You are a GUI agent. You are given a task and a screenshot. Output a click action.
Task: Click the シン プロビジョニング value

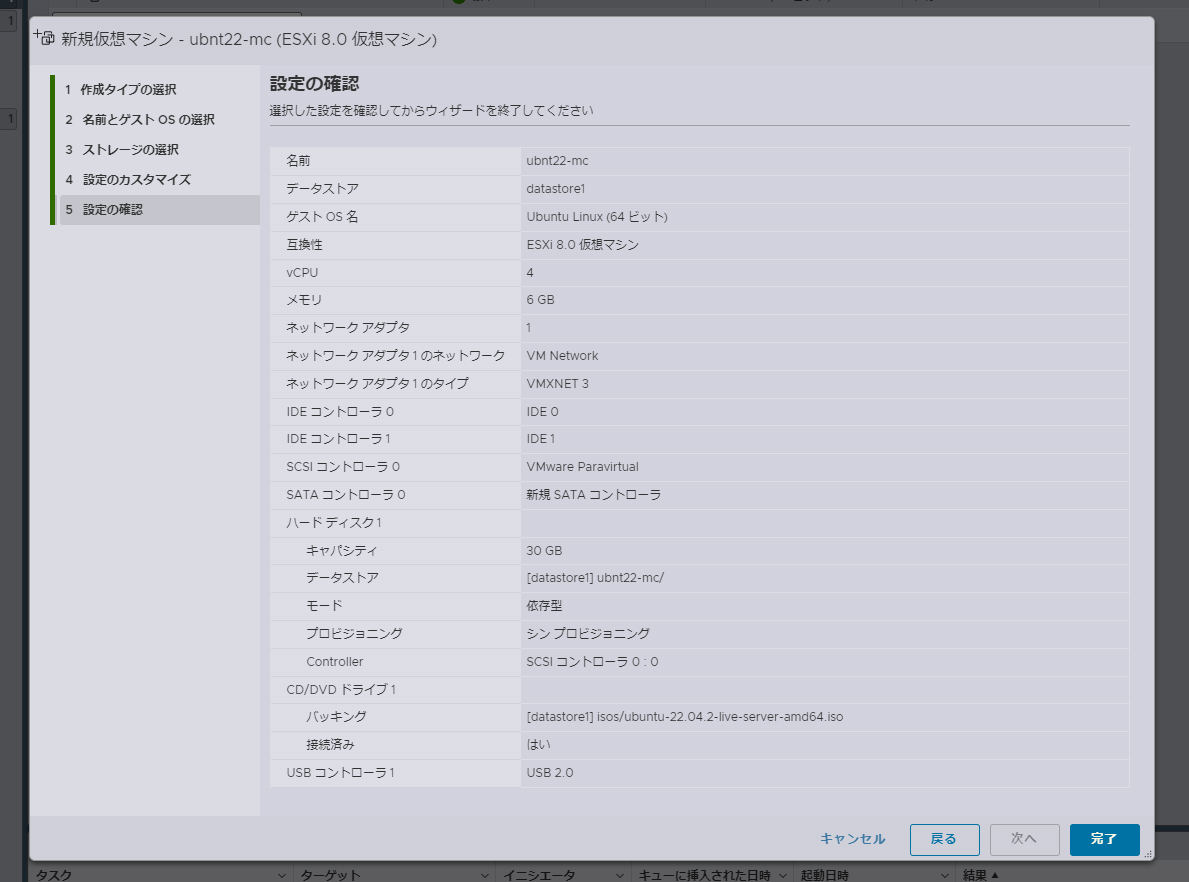click(x=588, y=634)
